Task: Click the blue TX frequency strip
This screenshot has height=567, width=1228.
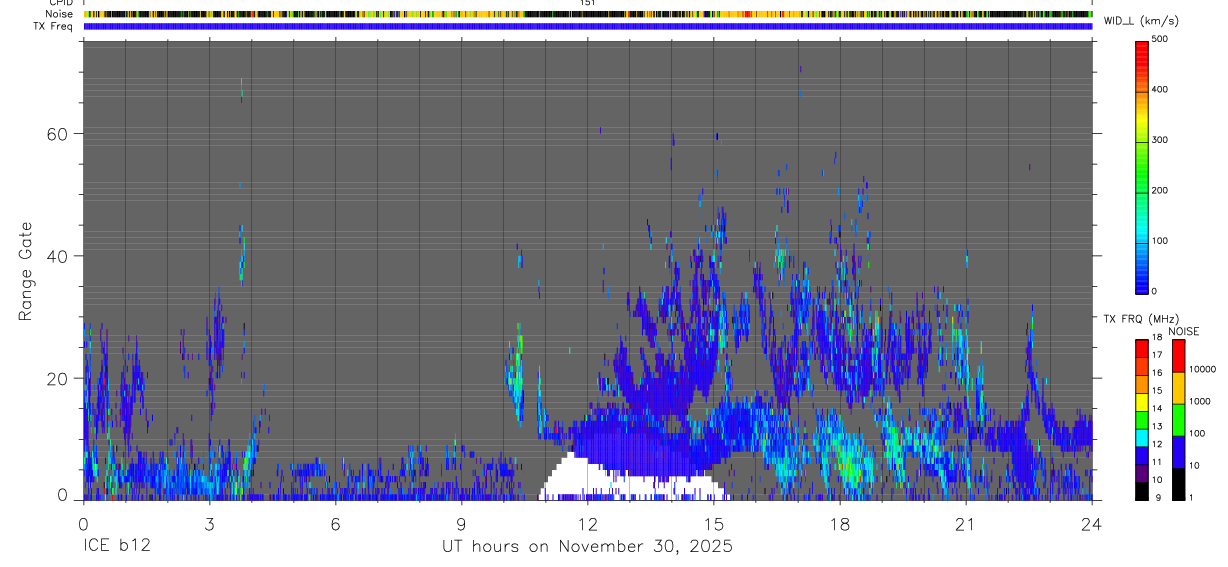Action: [587, 26]
